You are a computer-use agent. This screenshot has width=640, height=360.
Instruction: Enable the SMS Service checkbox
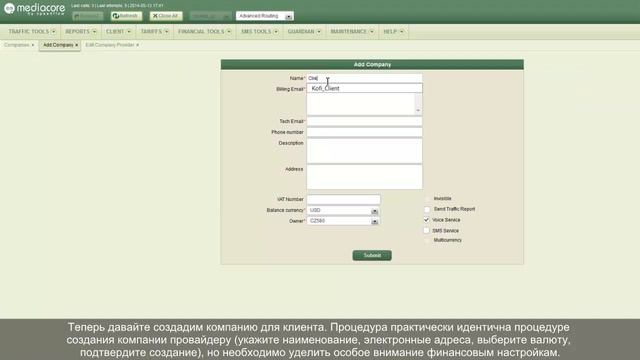point(427,231)
